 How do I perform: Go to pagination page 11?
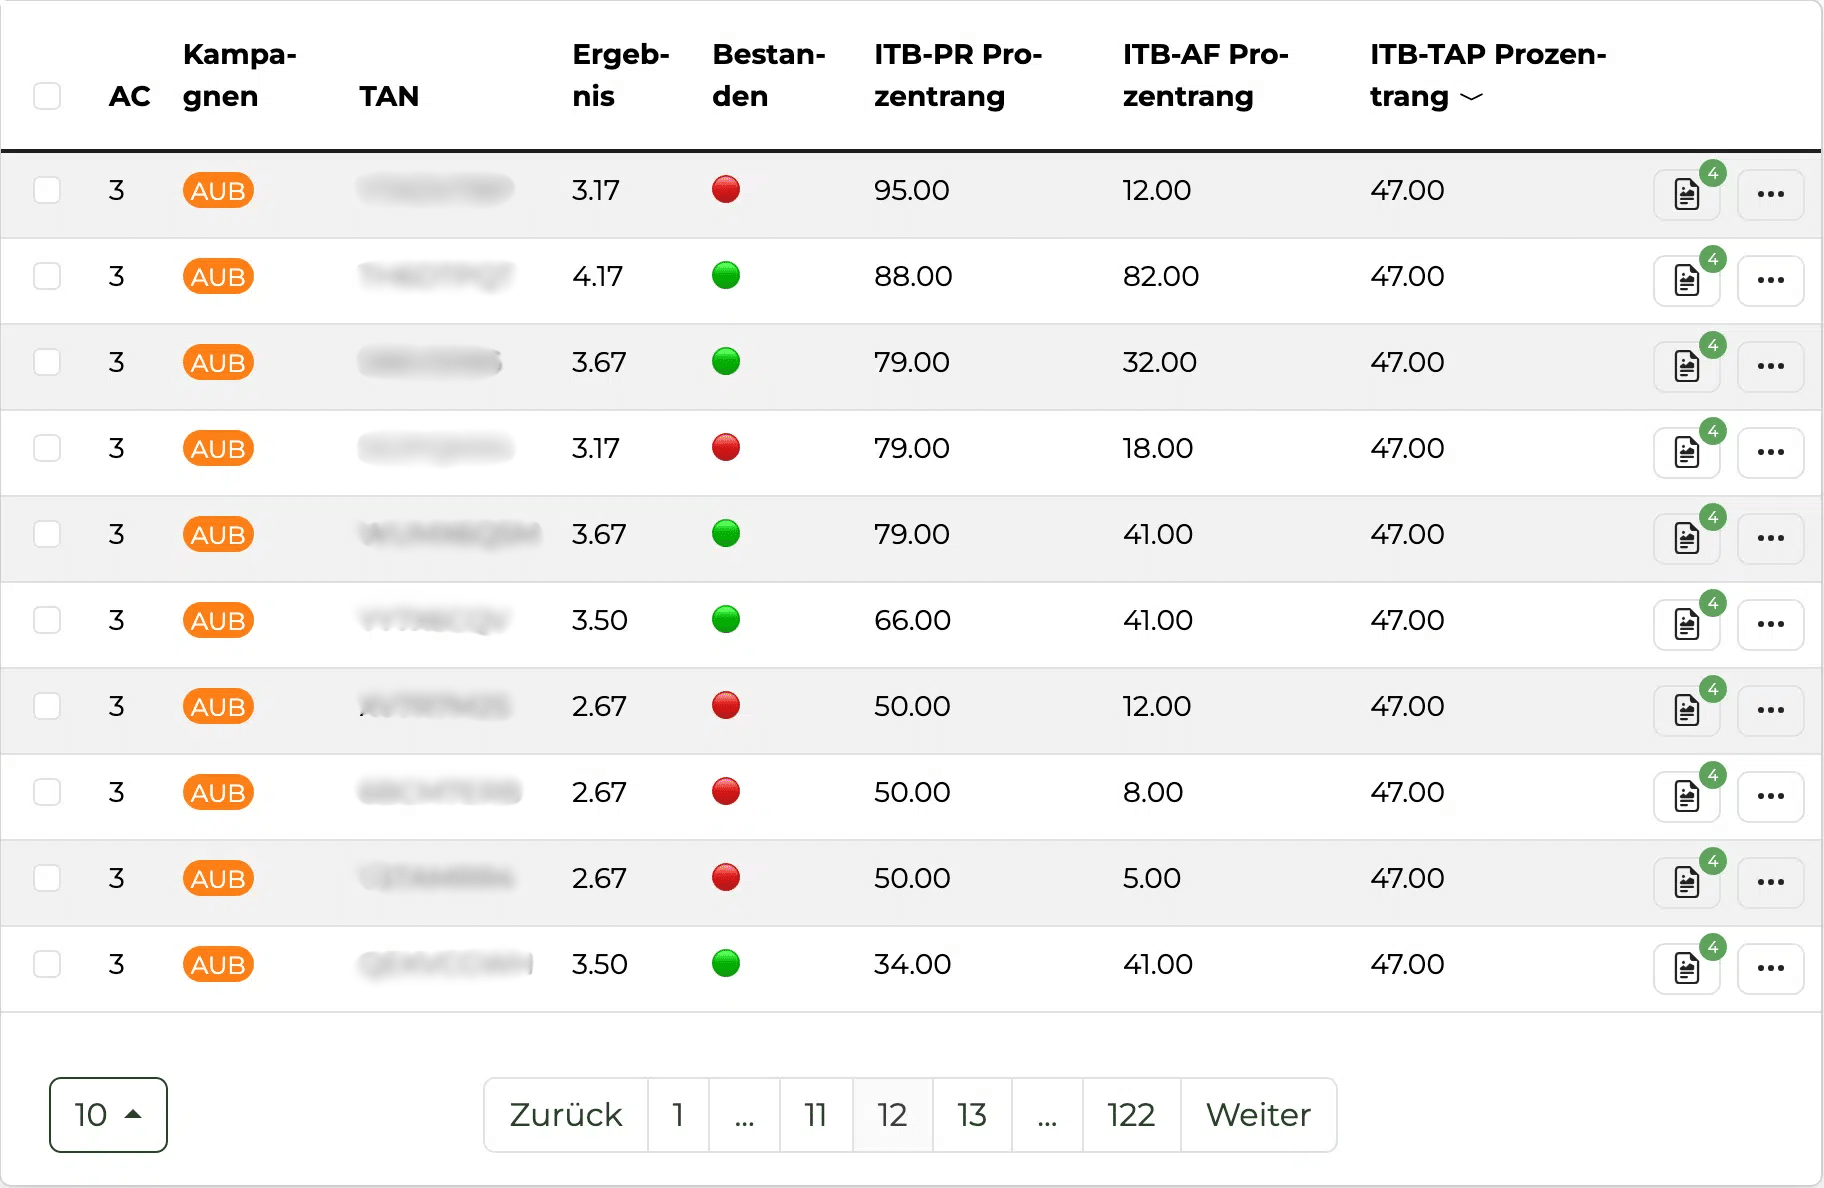point(815,1115)
